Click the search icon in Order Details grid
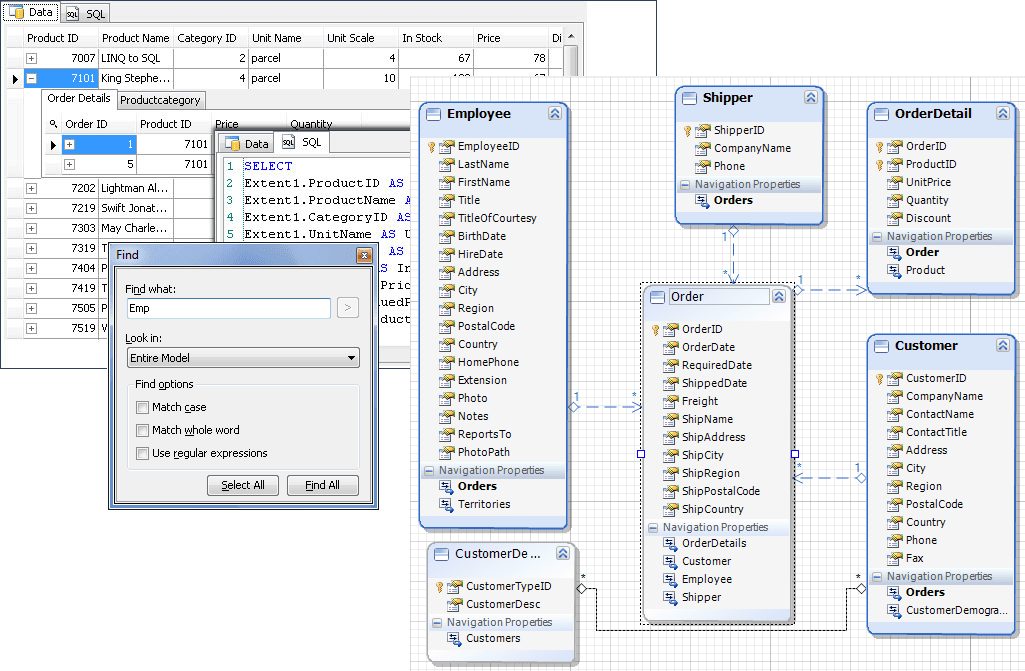Image resolution: width=1025 pixels, height=671 pixels. [x=54, y=124]
